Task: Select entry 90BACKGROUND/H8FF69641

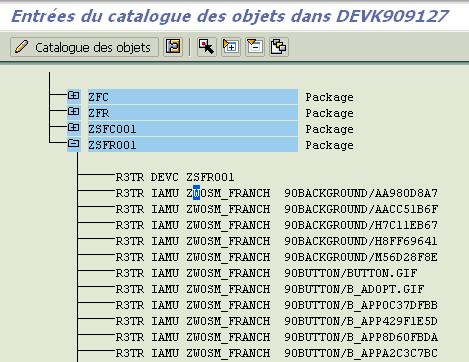Action: click(x=276, y=241)
